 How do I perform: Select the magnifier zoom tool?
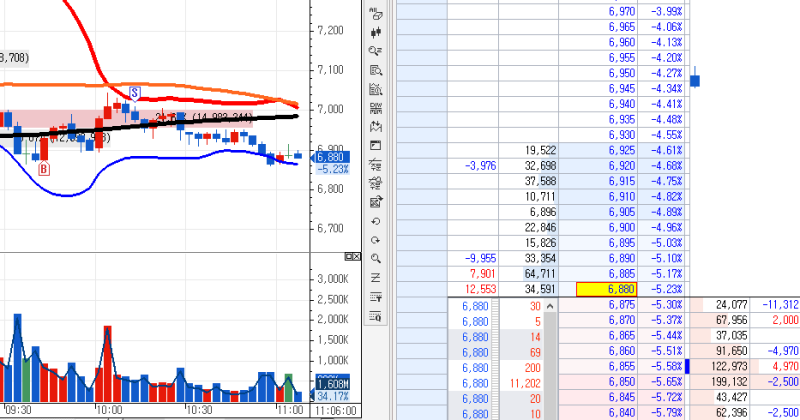[x=376, y=259]
